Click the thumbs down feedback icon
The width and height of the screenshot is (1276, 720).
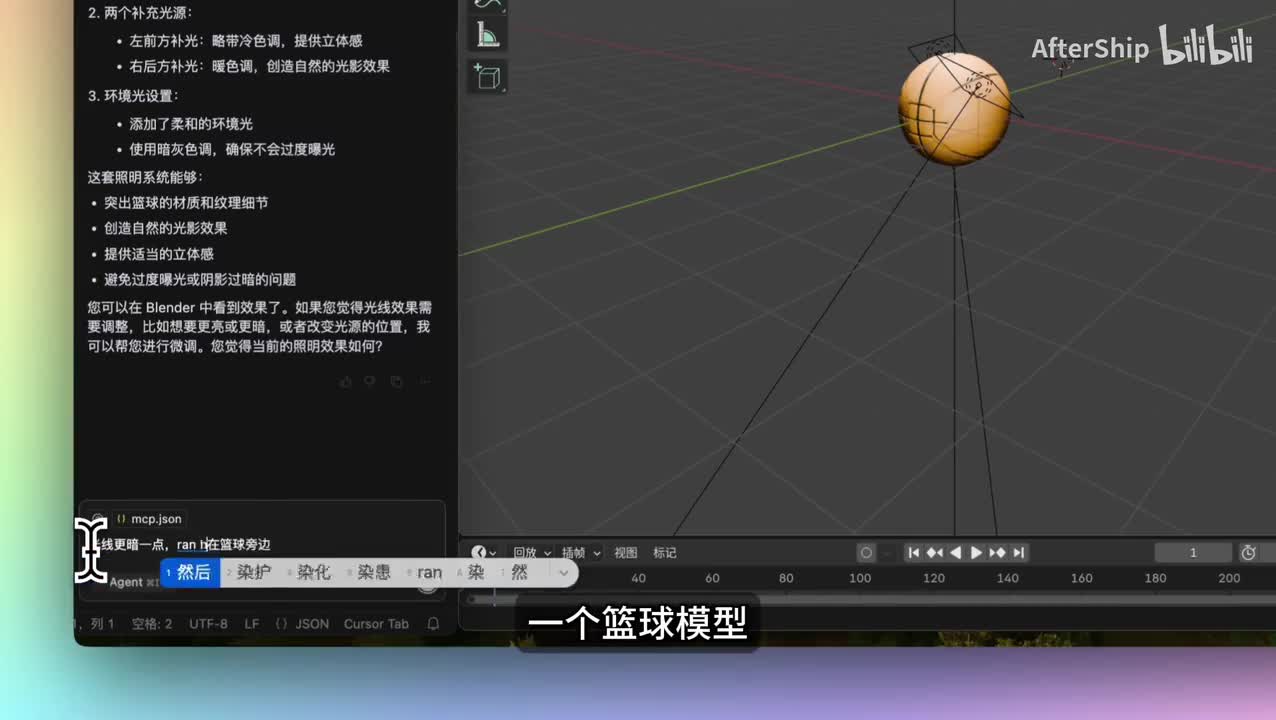click(x=370, y=381)
